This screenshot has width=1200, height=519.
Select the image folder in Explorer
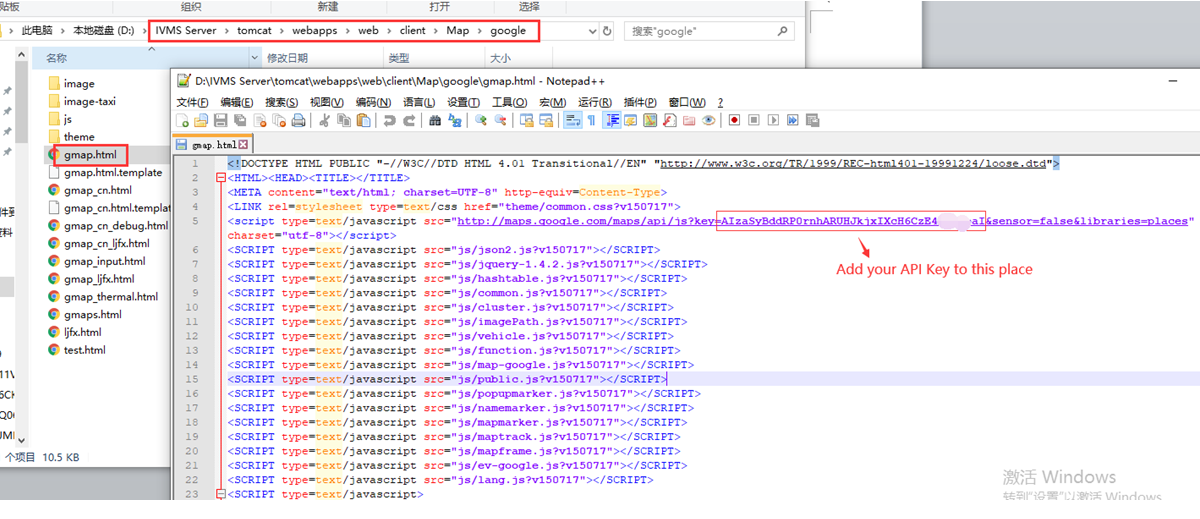79,84
